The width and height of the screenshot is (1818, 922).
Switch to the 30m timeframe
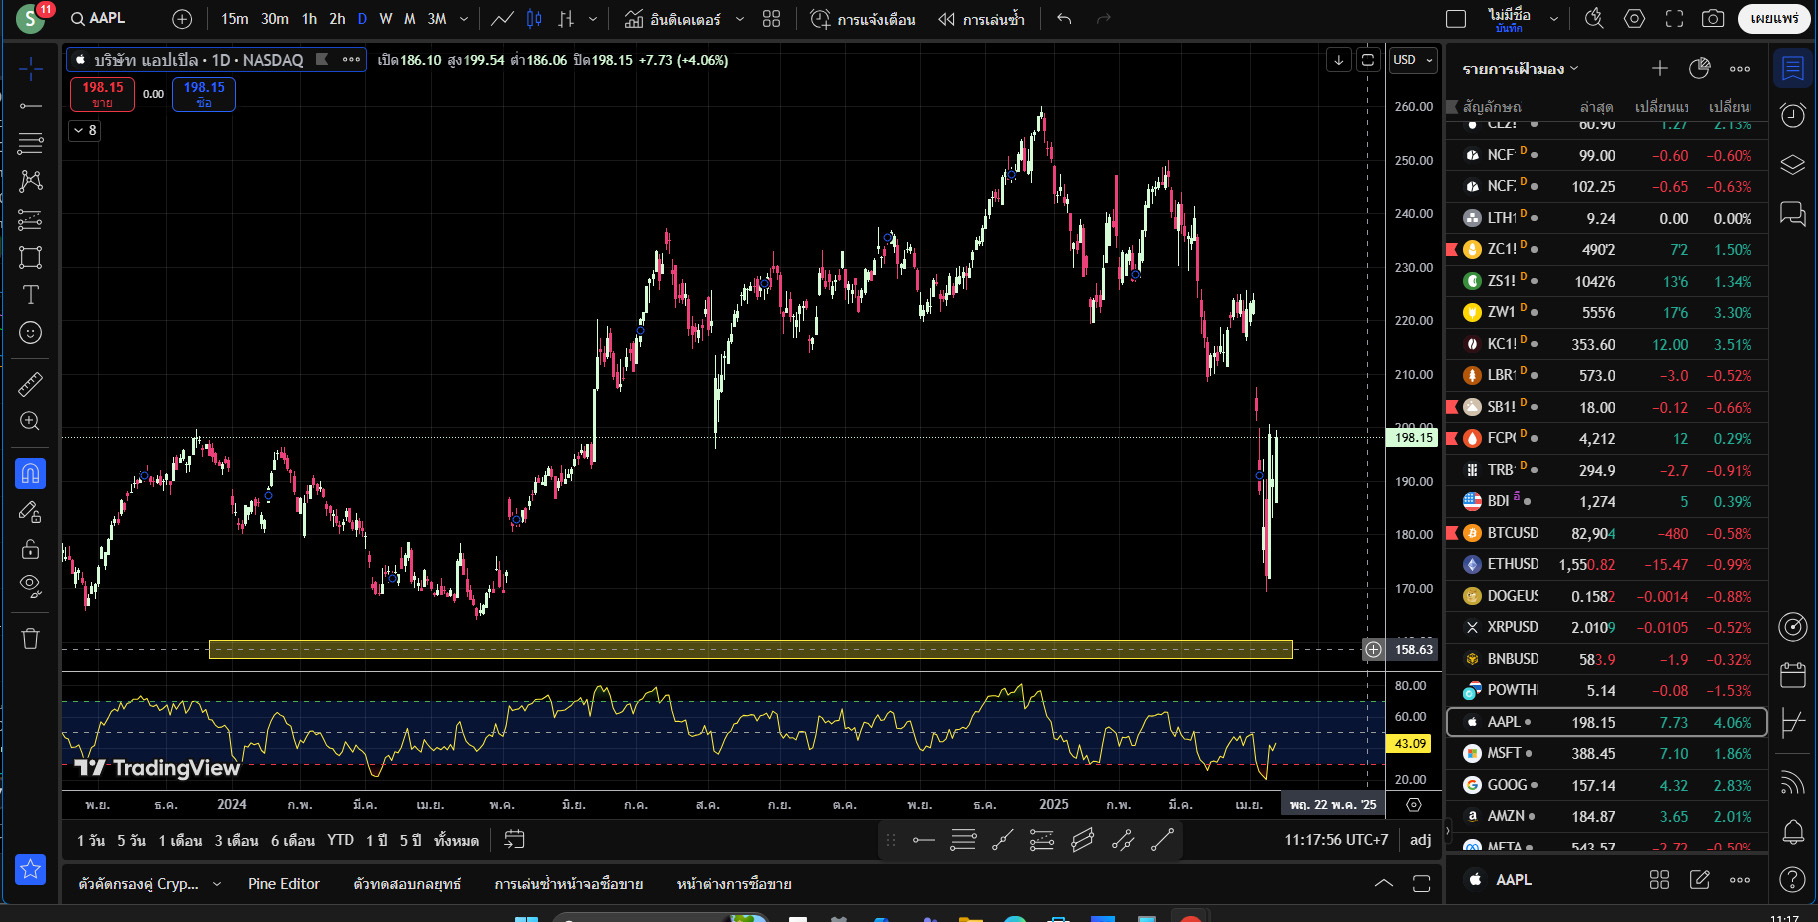pyautogui.click(x=275, y=18)
